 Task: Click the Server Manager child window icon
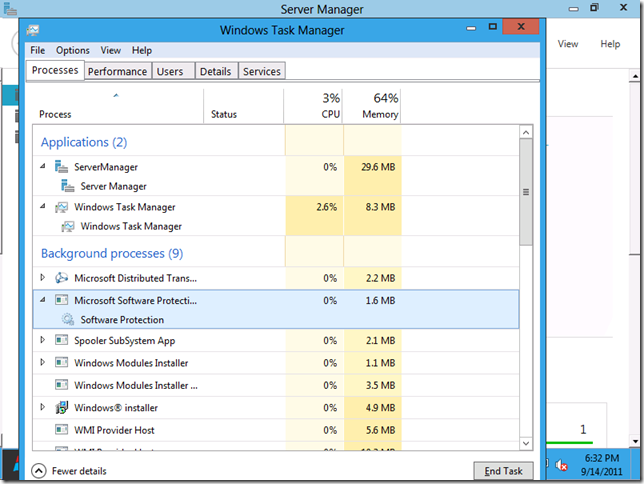(68, 186)
